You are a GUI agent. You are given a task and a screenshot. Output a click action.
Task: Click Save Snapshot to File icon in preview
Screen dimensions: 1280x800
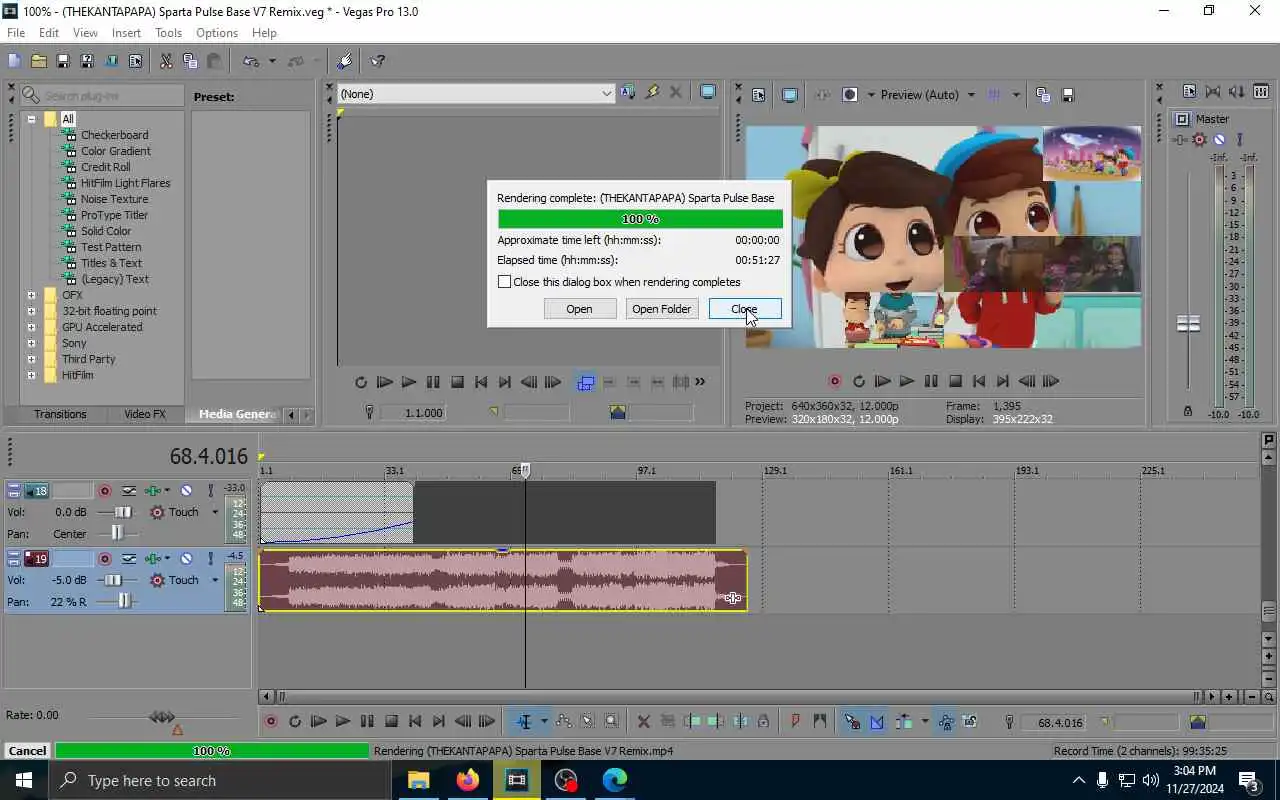click(1067, 95)
